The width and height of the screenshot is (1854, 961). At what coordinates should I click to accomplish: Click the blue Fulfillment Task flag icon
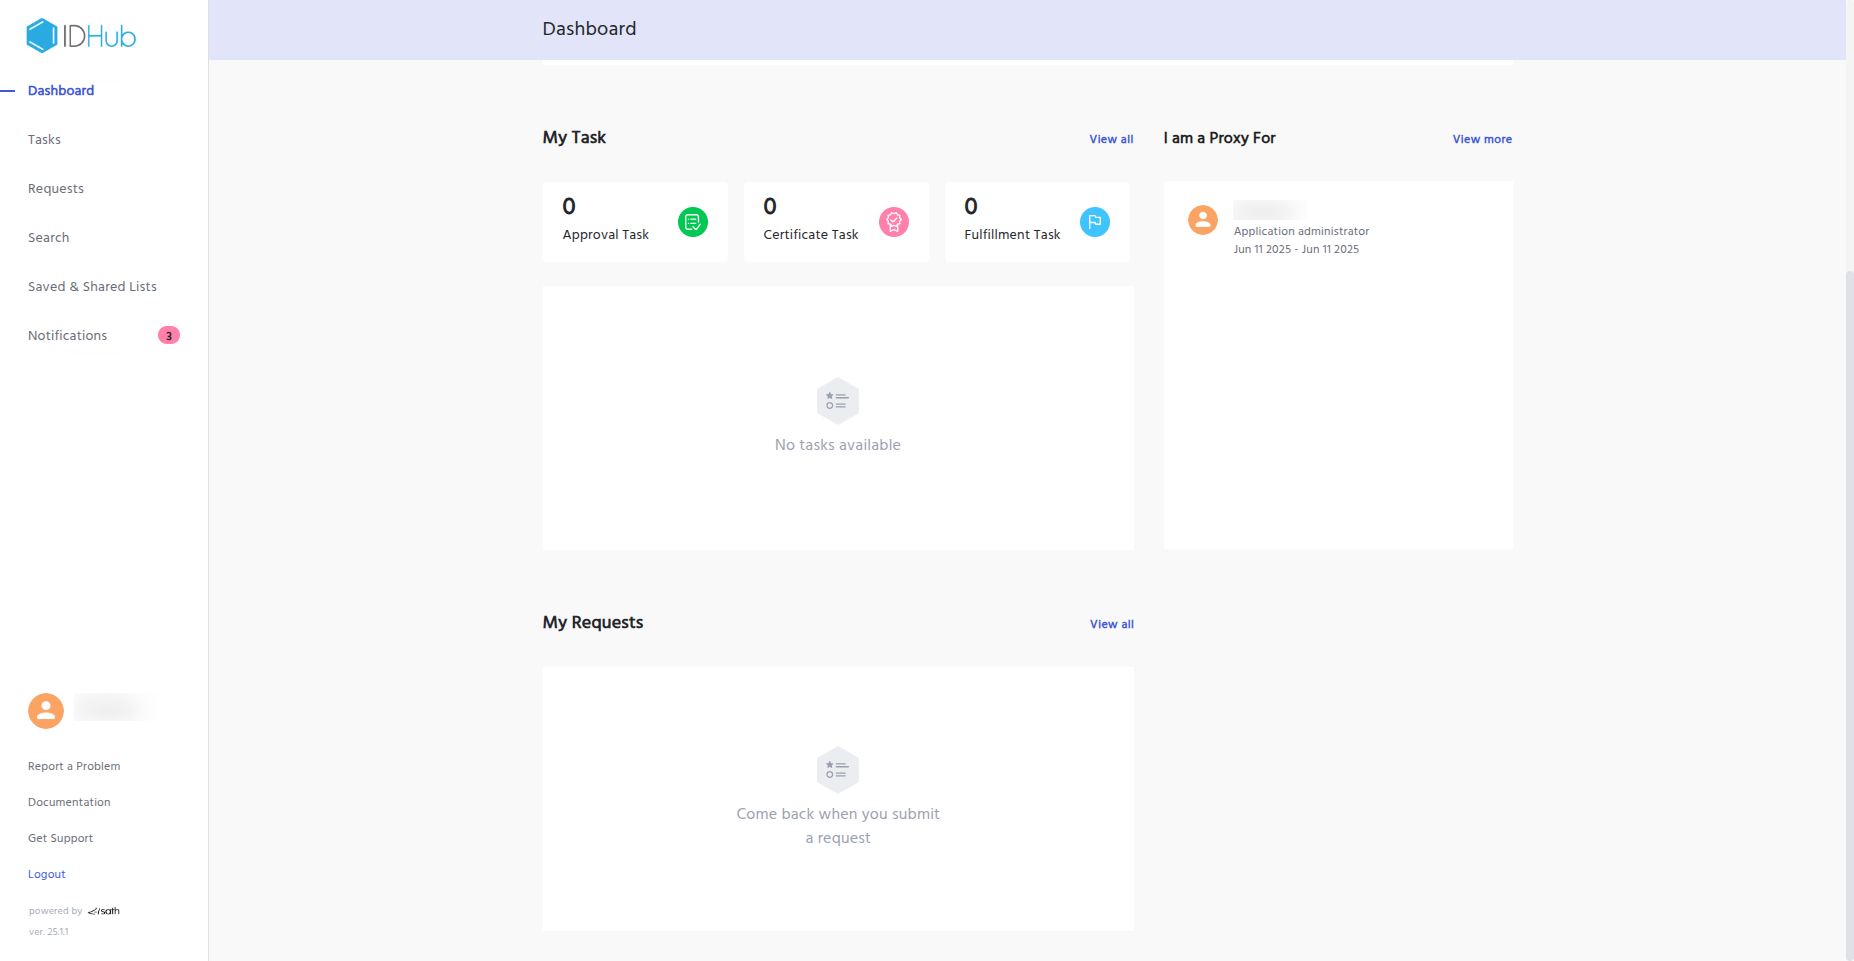[1095, 222]
